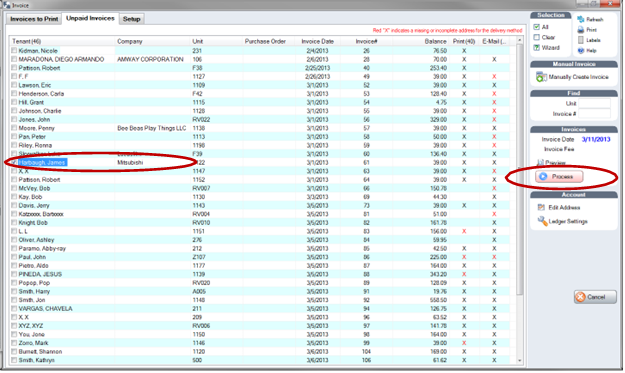The height and width of the screenshot is (373, 625).
Task: Check the McVey, Bob checkbox
Action: coord(14,188)
